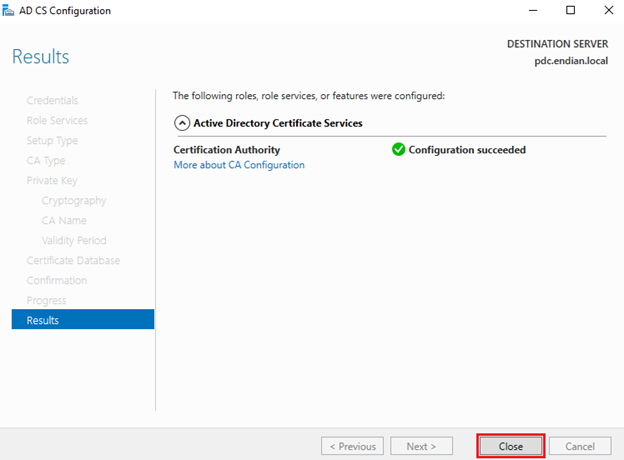
Task: Click the AD CS Configuration title bar icon
Action: (x=8, y=10)
